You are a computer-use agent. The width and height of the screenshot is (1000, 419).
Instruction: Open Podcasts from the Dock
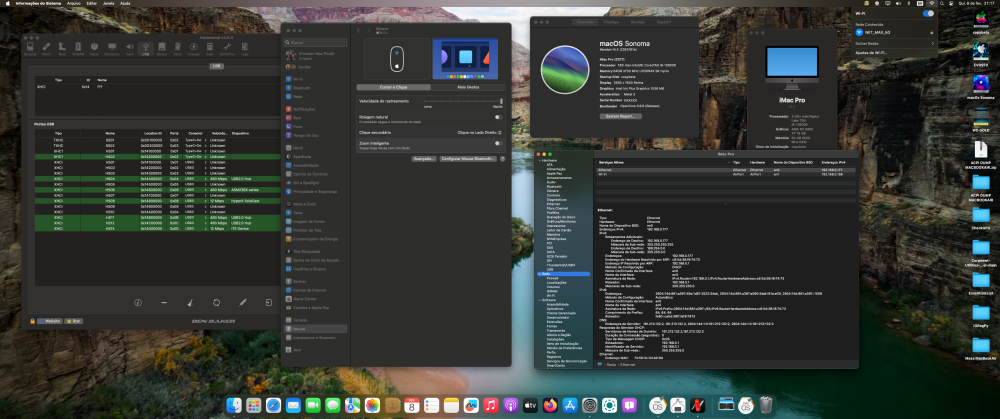(510, 405)
